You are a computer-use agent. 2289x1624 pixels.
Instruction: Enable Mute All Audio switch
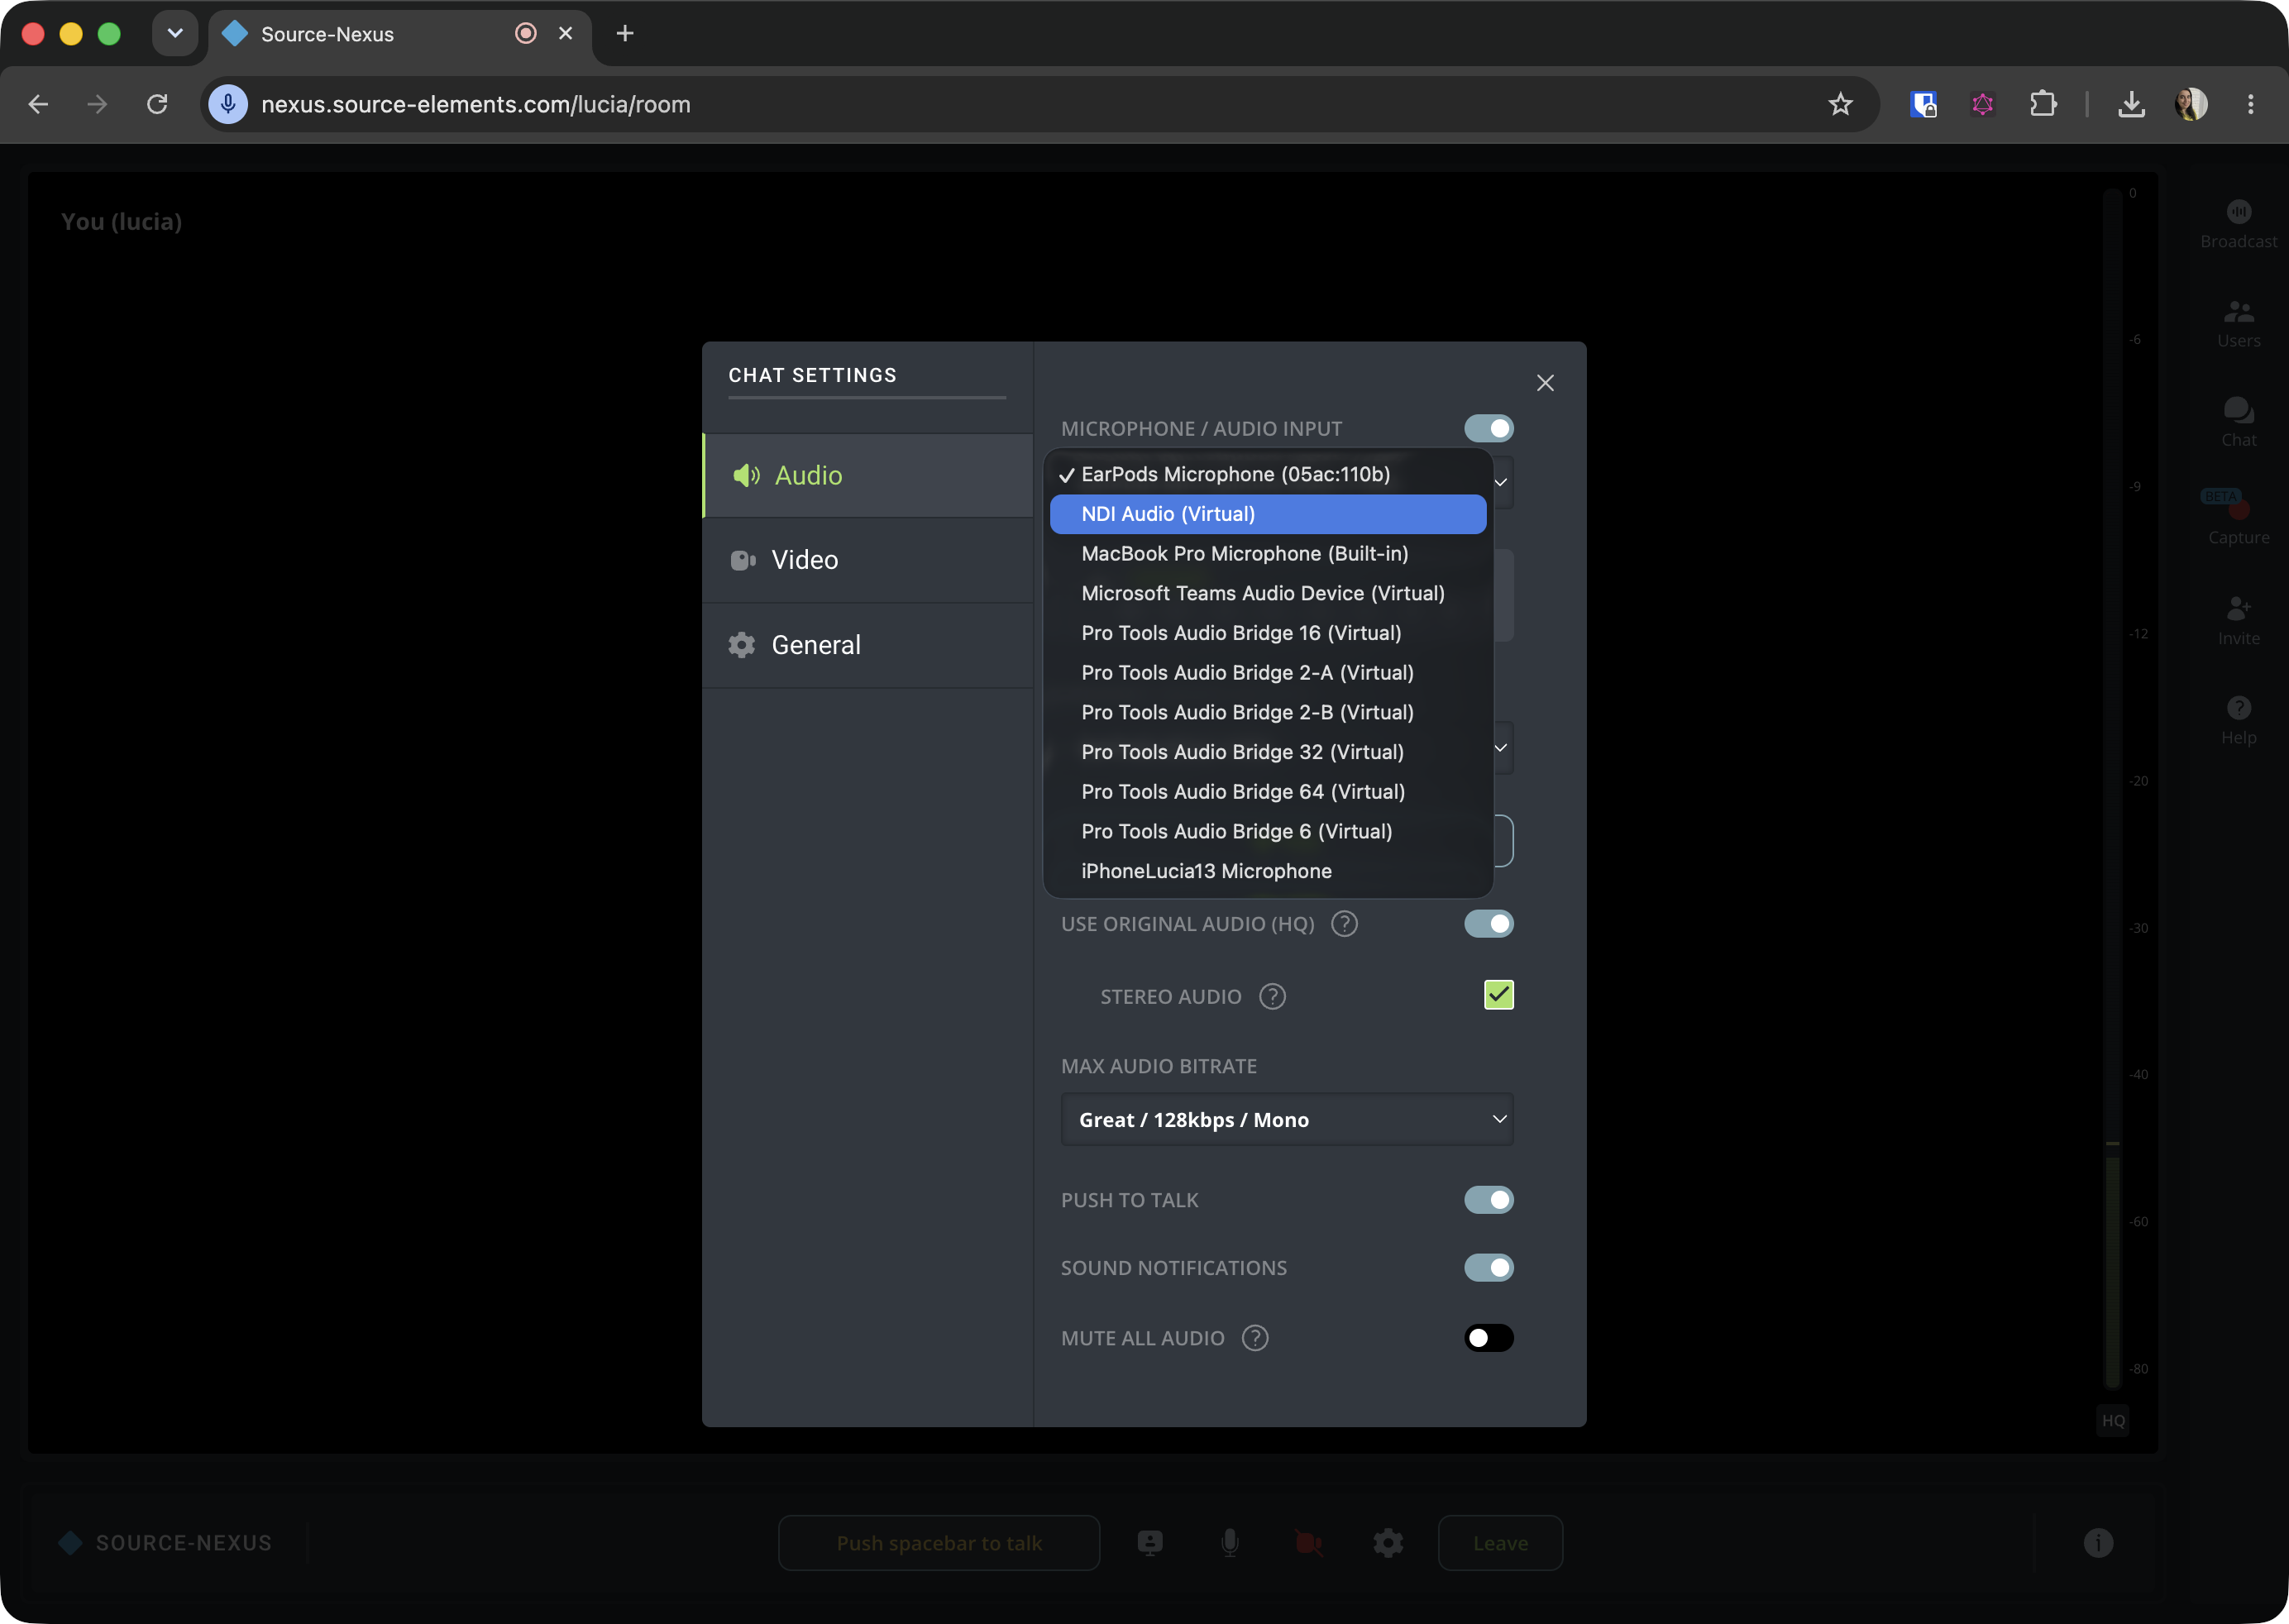click(1488, 1338)
